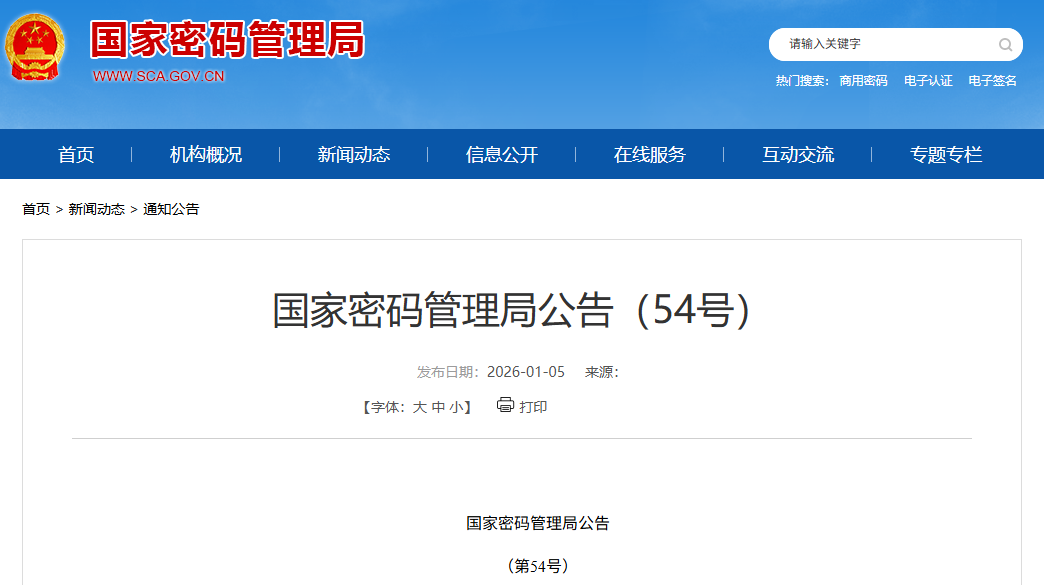Open the 互动交流 navigation menu item
The width and height of the screenshot is (1044, 585).
(x=800, y=154)
